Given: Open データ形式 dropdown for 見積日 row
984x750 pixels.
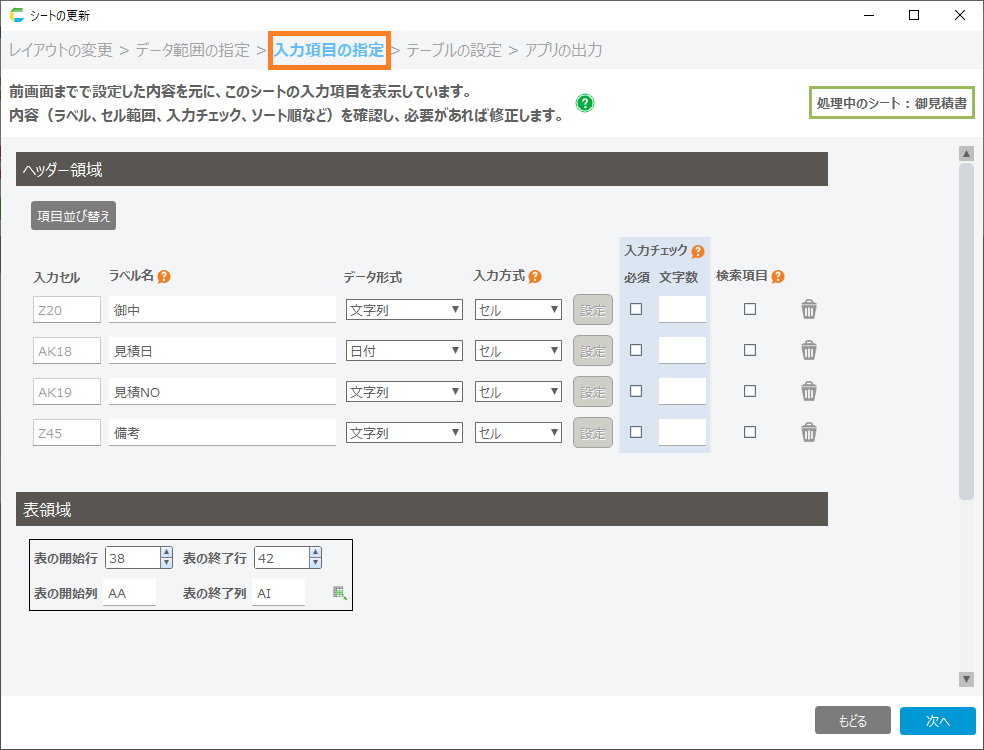Looking at the screenshot, I should point(404,351).
